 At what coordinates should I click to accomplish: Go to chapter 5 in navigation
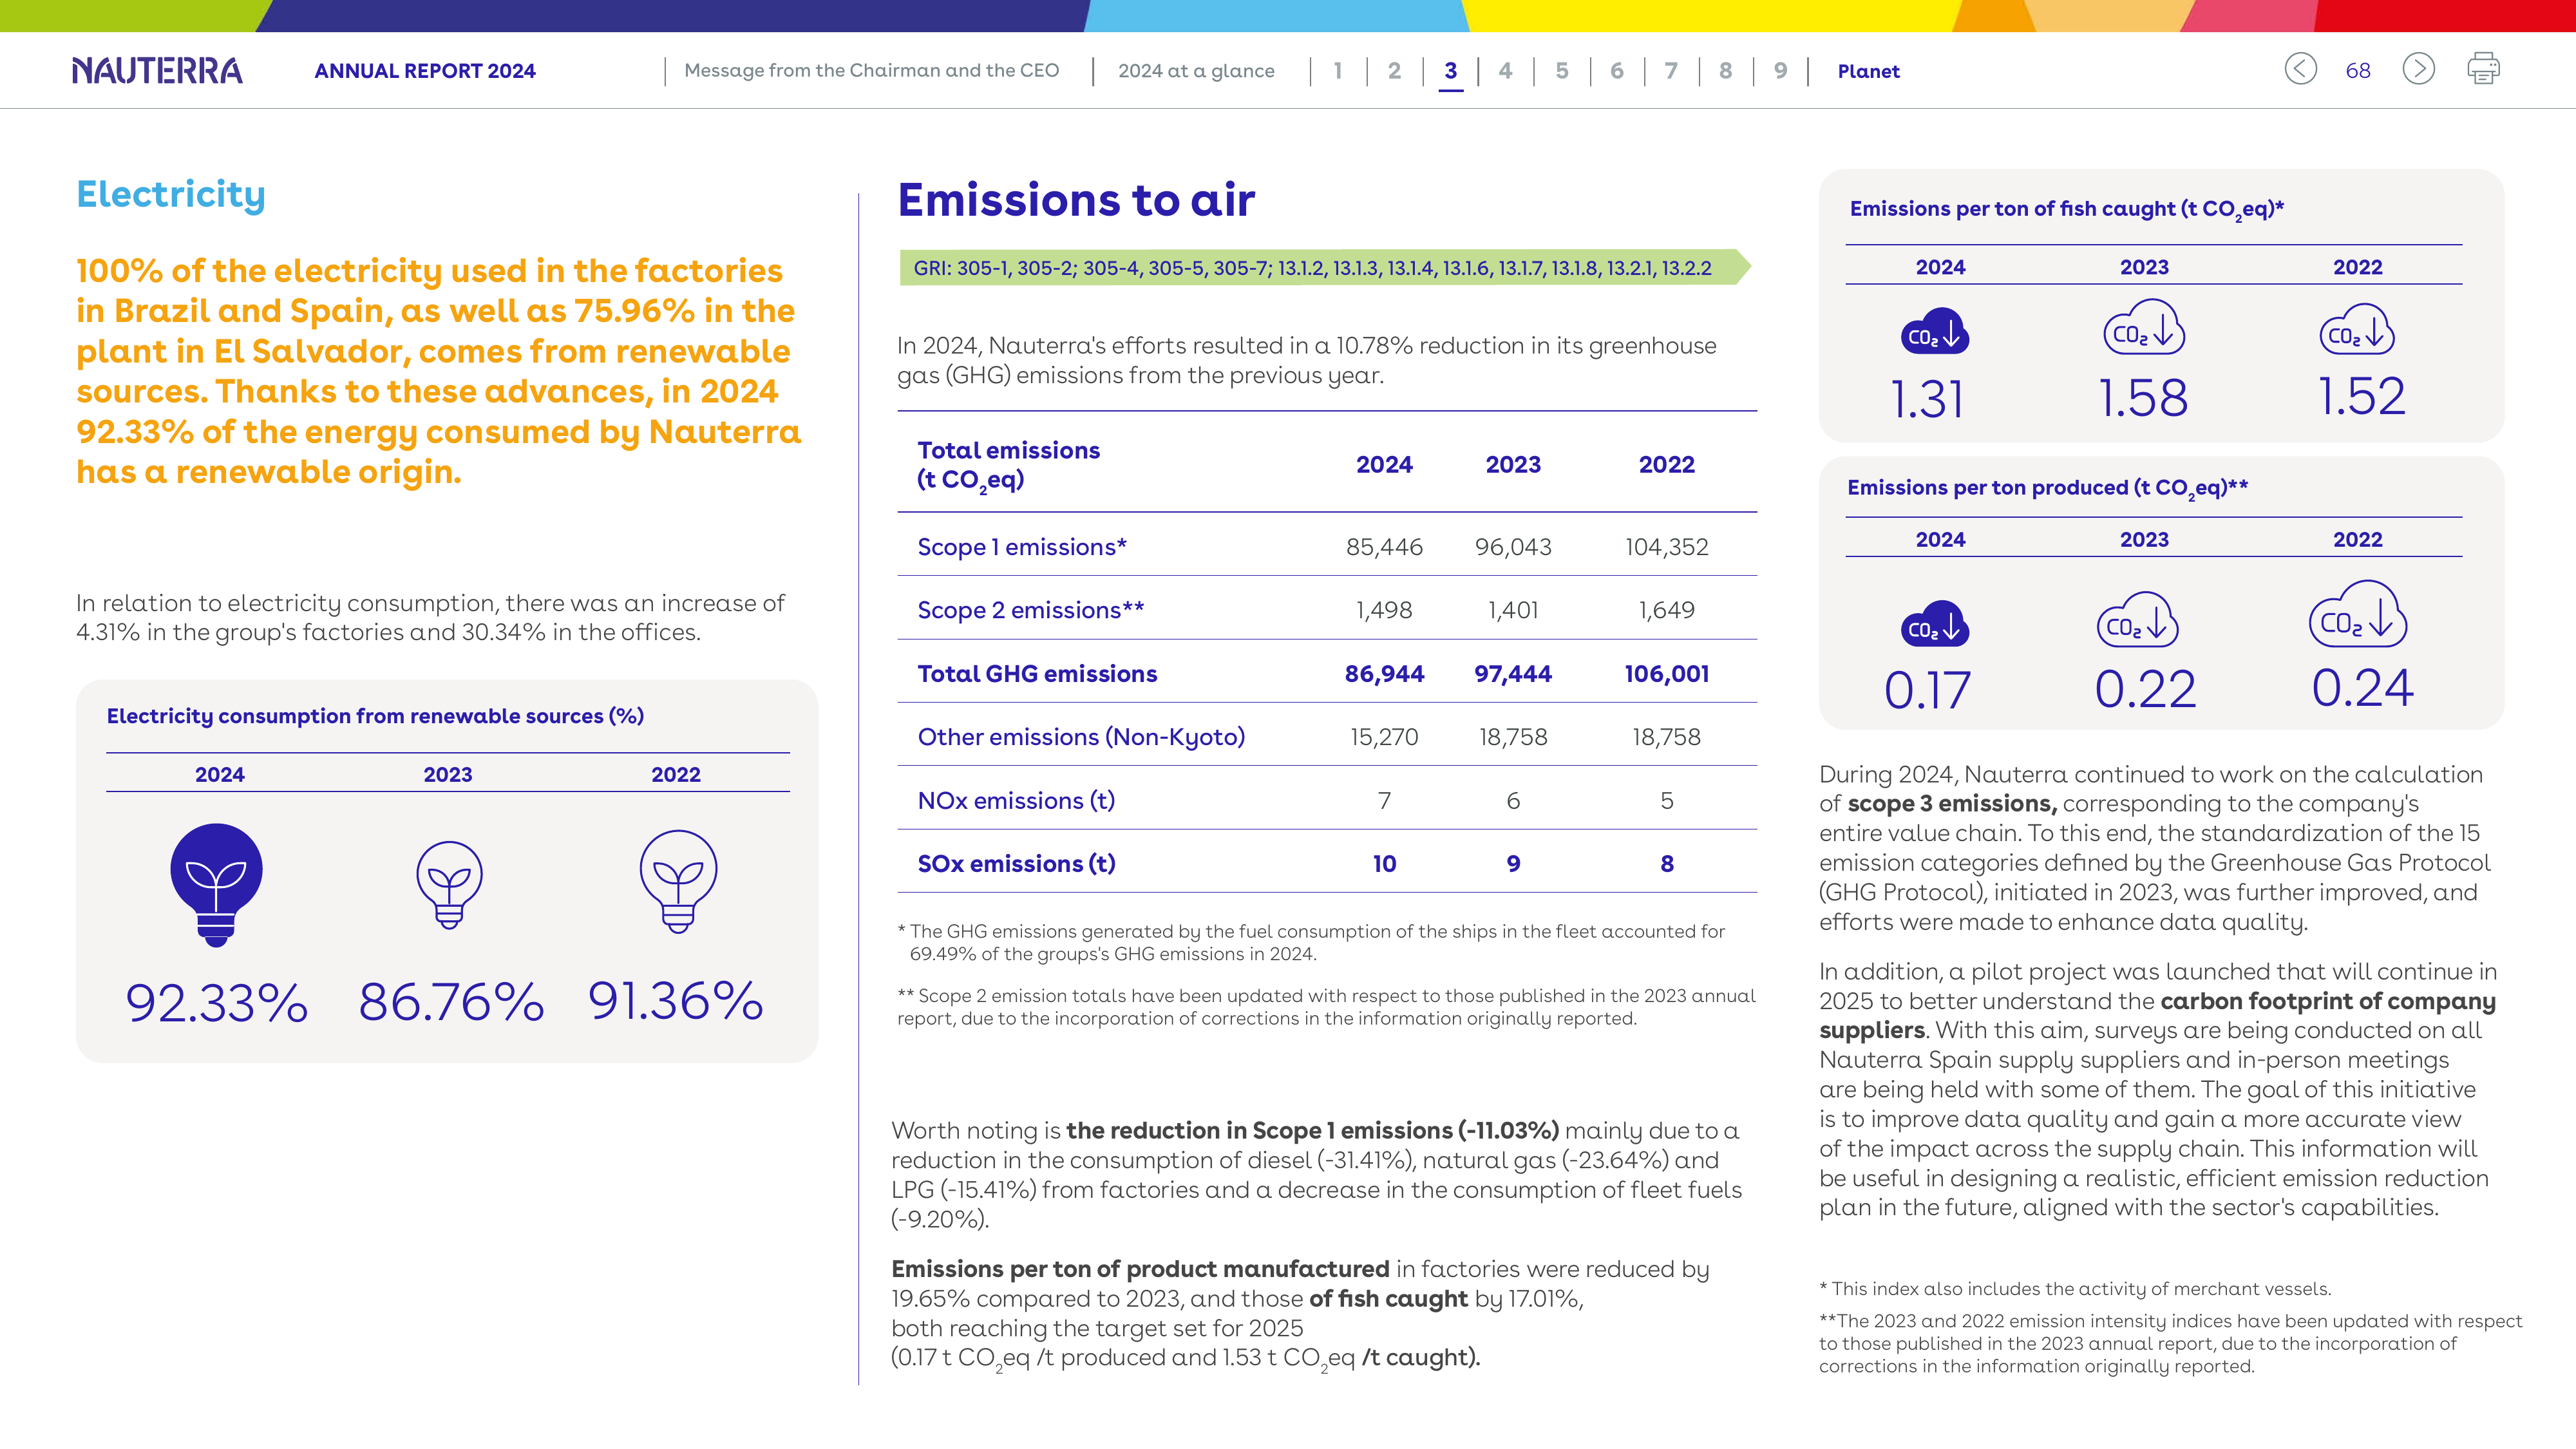click(x=1562, y=71)
